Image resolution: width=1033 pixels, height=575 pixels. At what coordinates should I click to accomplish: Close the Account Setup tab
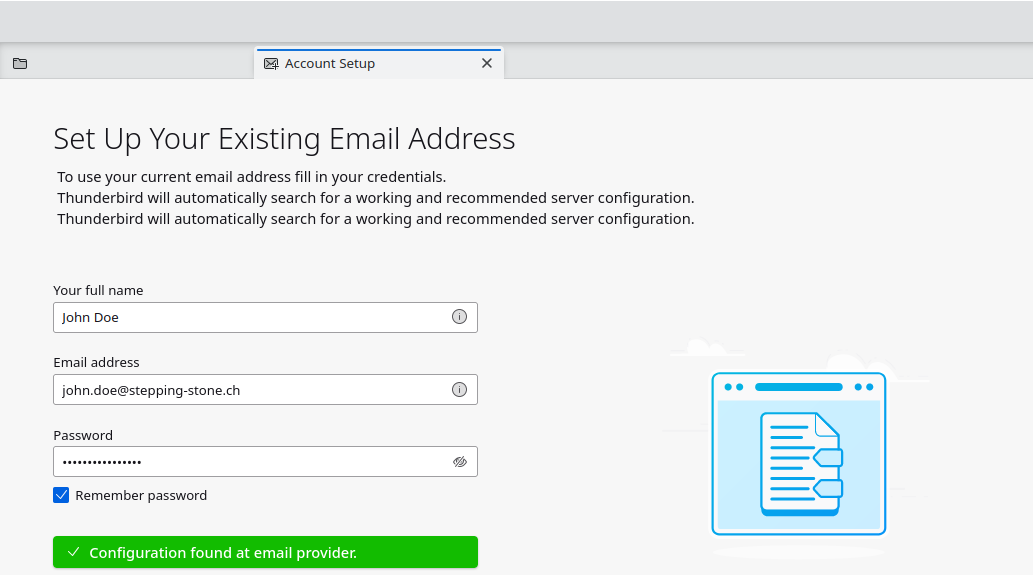(x=487, y=63)
